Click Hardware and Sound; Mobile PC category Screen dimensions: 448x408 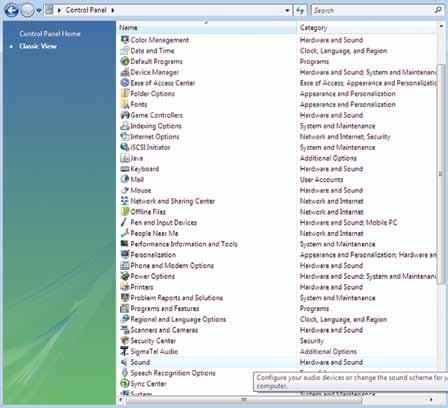349,222
